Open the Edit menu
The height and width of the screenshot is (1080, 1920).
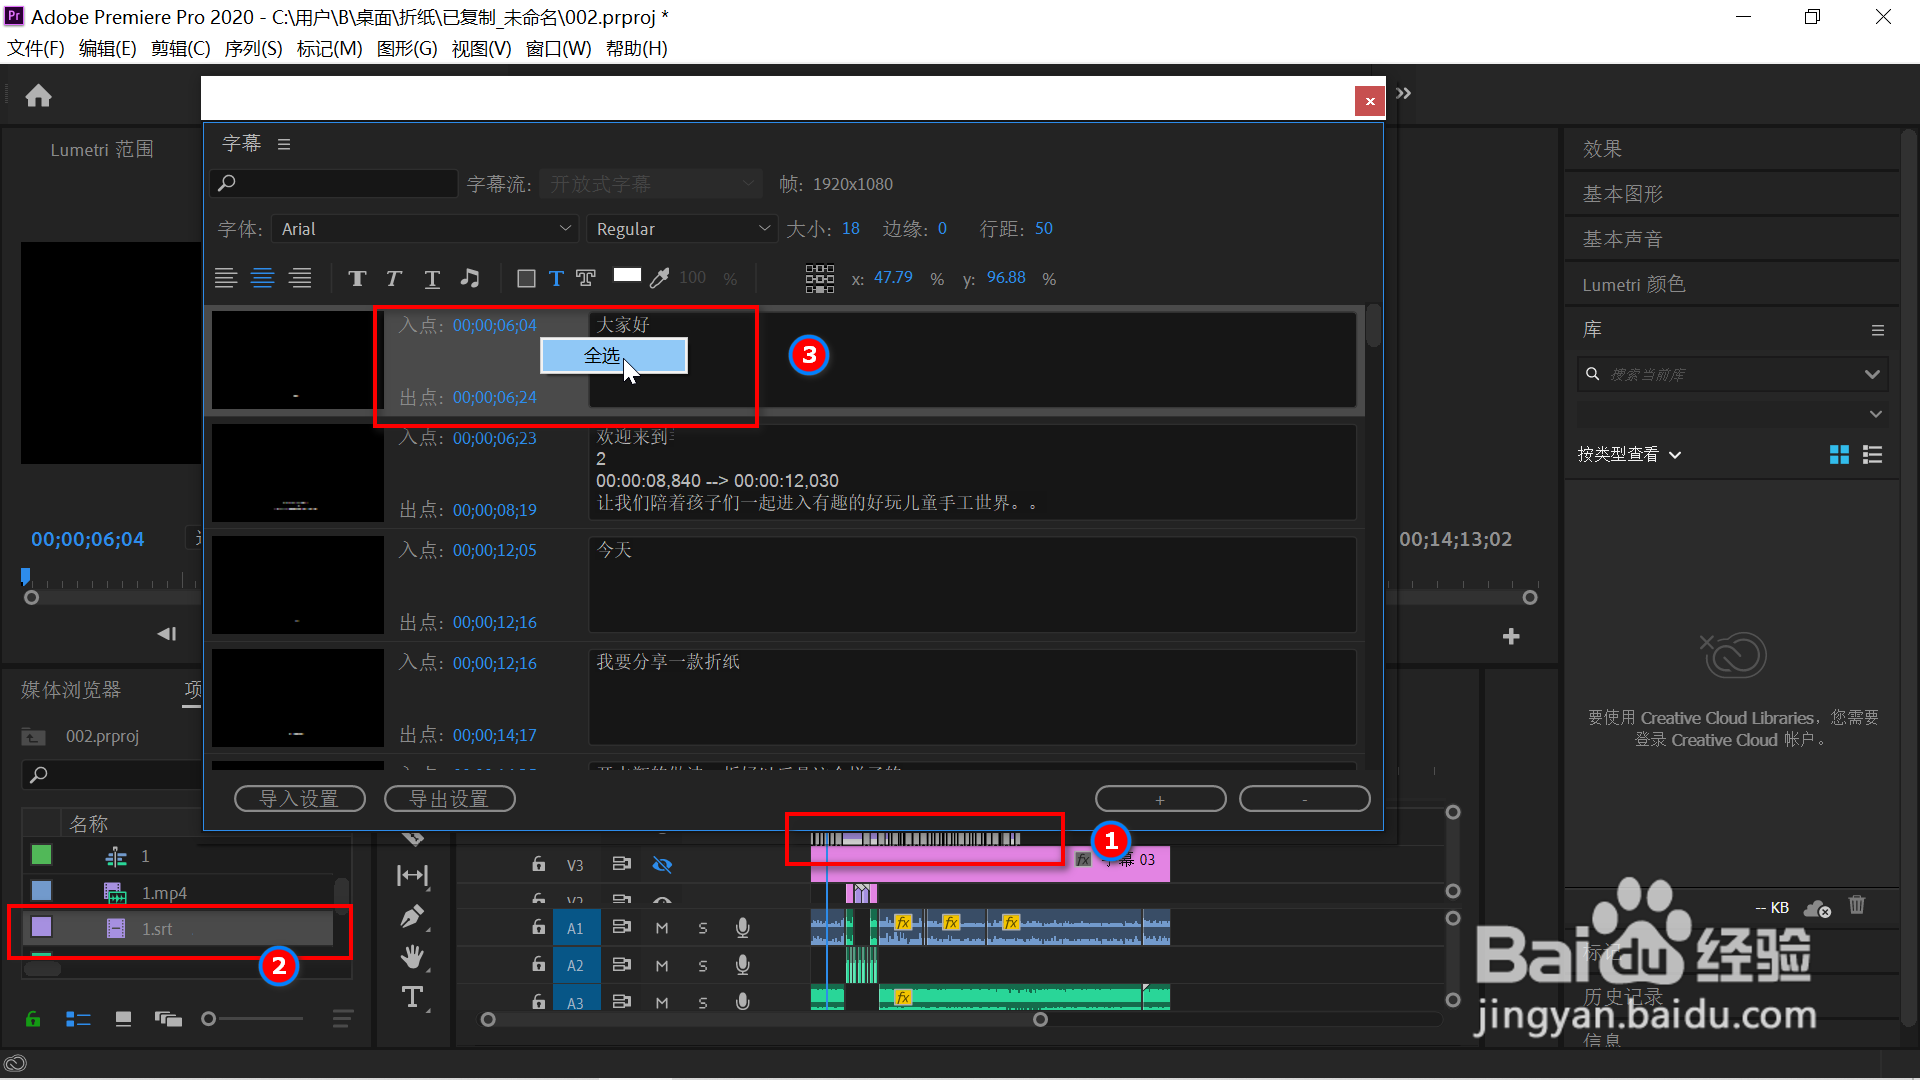(107, 48)
